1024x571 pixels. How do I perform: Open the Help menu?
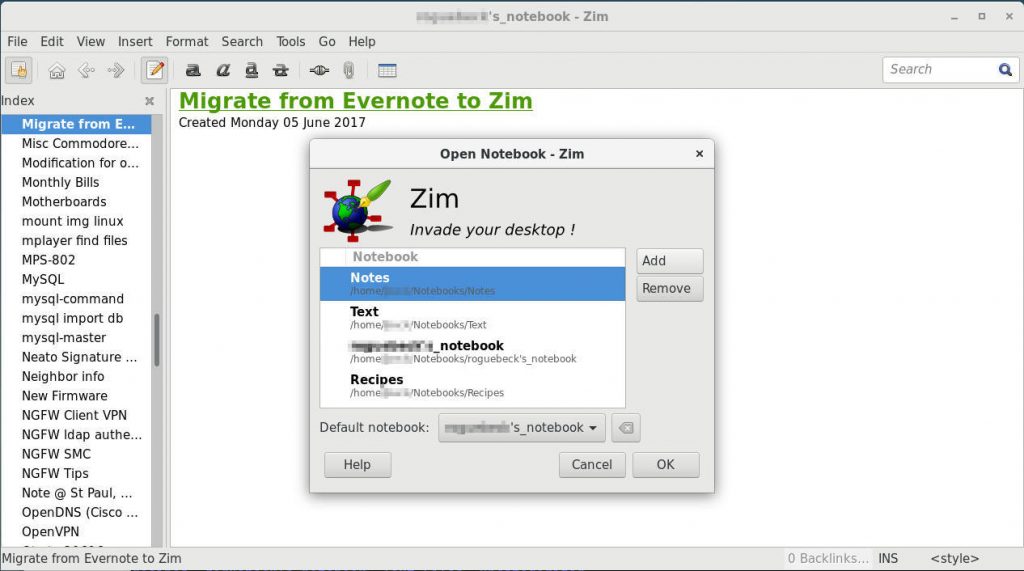(361, 41)
